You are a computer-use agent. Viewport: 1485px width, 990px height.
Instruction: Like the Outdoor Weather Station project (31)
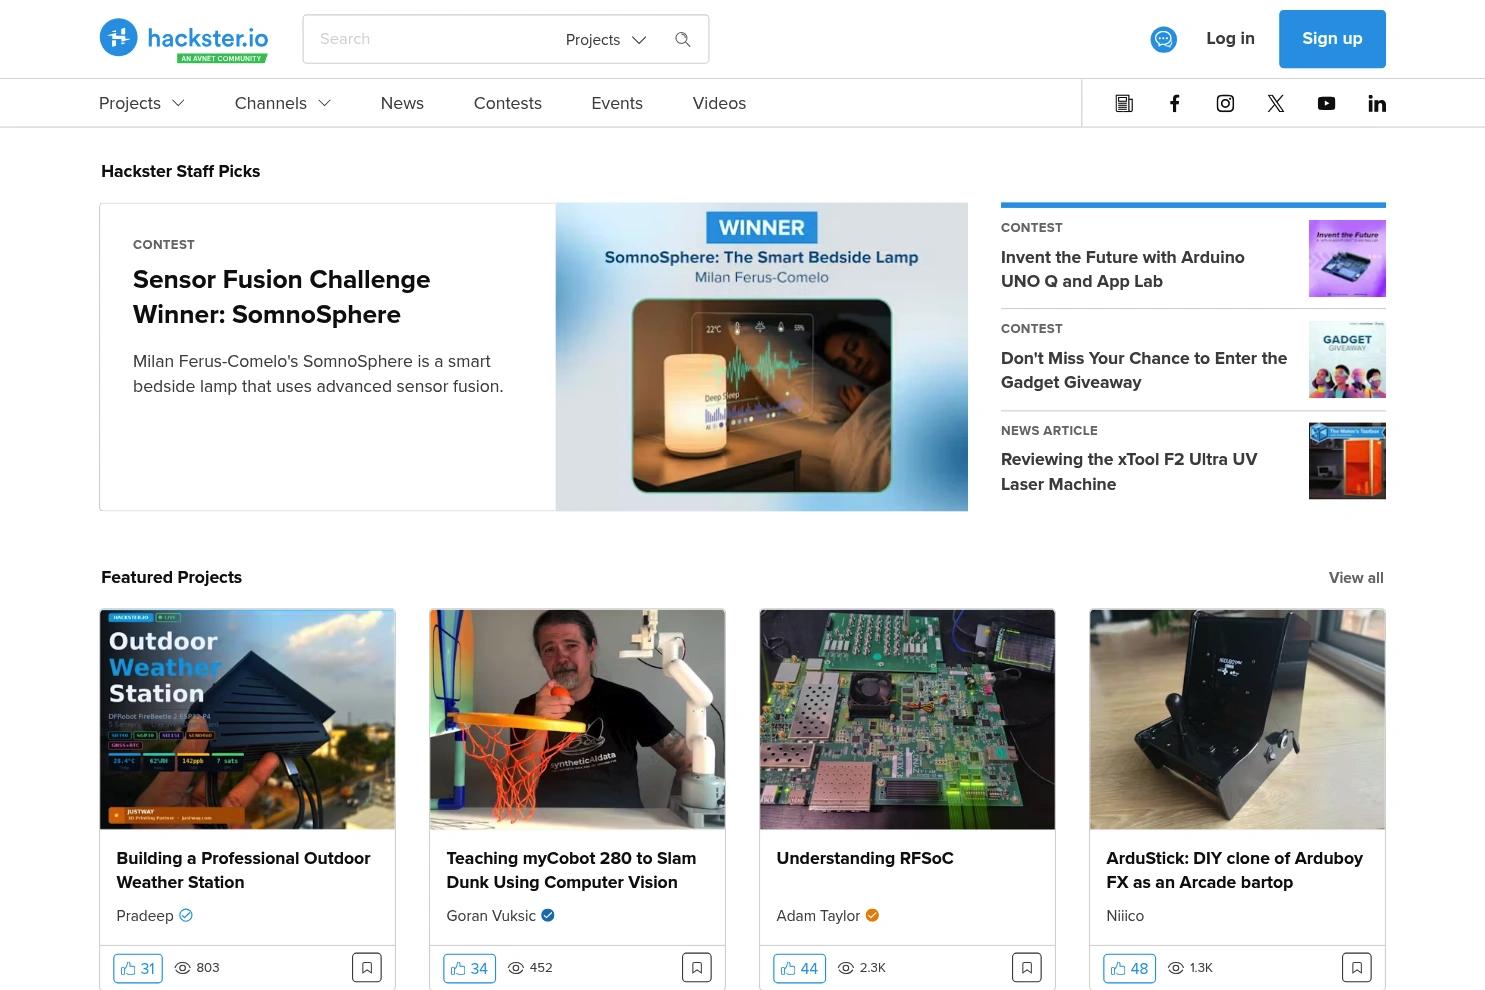tap(138, 968)
